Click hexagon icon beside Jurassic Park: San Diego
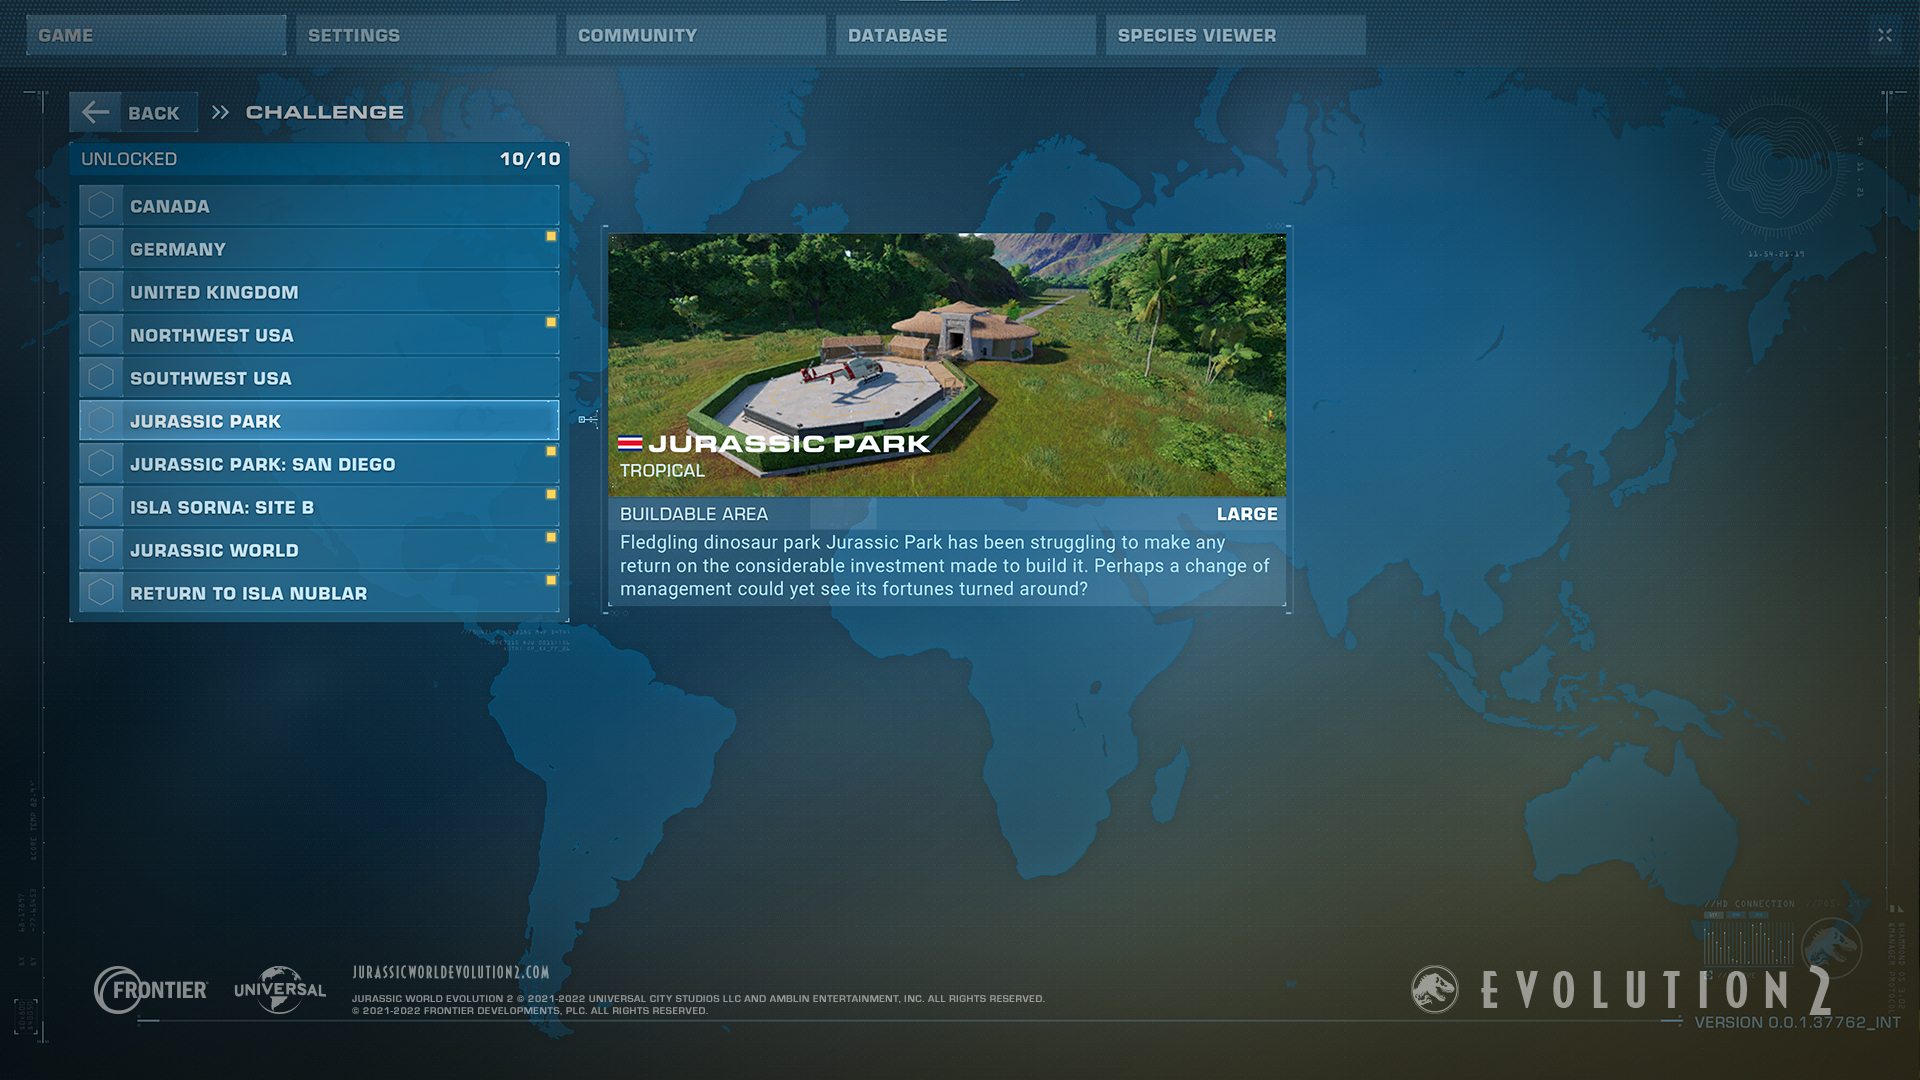Screen dimensions: 1920x1080 101,463
